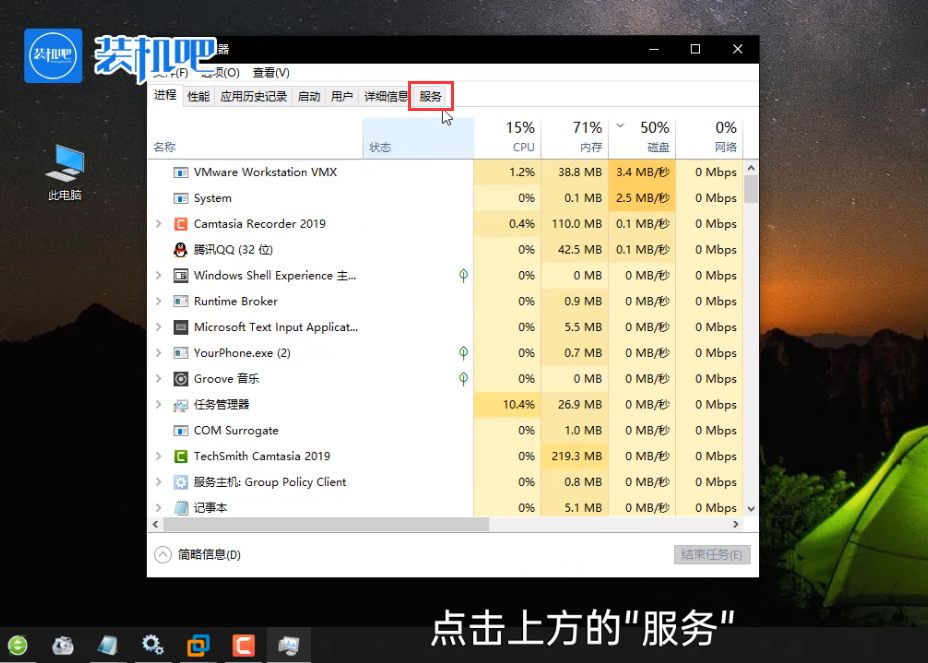Open Camtasia from the taskbar
This screenshot has height=663, width=928.
[x=243, y=646]
